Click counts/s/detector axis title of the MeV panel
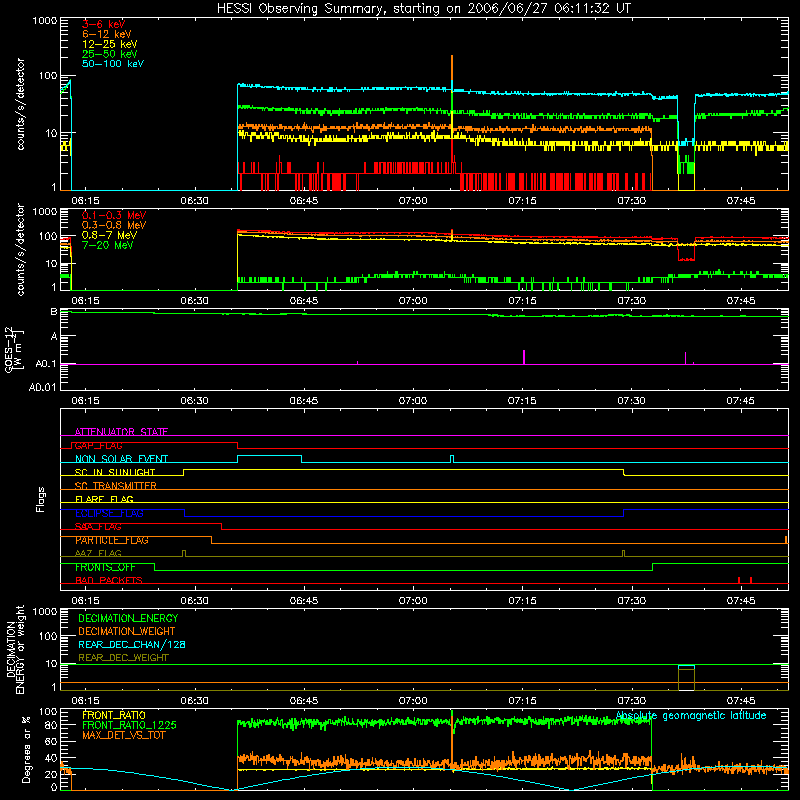 pyautogui.click(x=20, y=250)
